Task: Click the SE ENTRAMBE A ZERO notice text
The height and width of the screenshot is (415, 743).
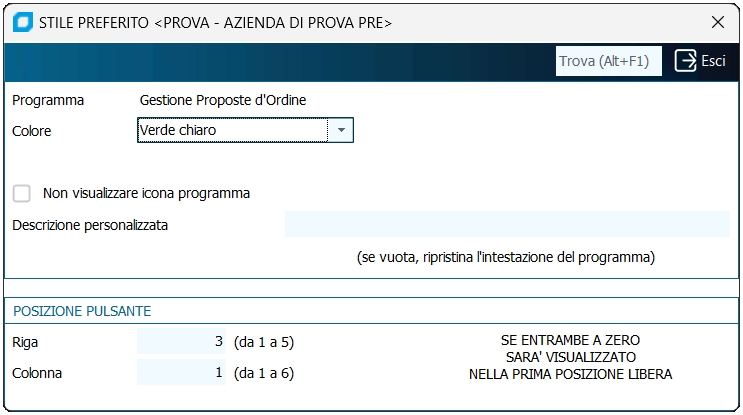Action: [x=570, y=341]
